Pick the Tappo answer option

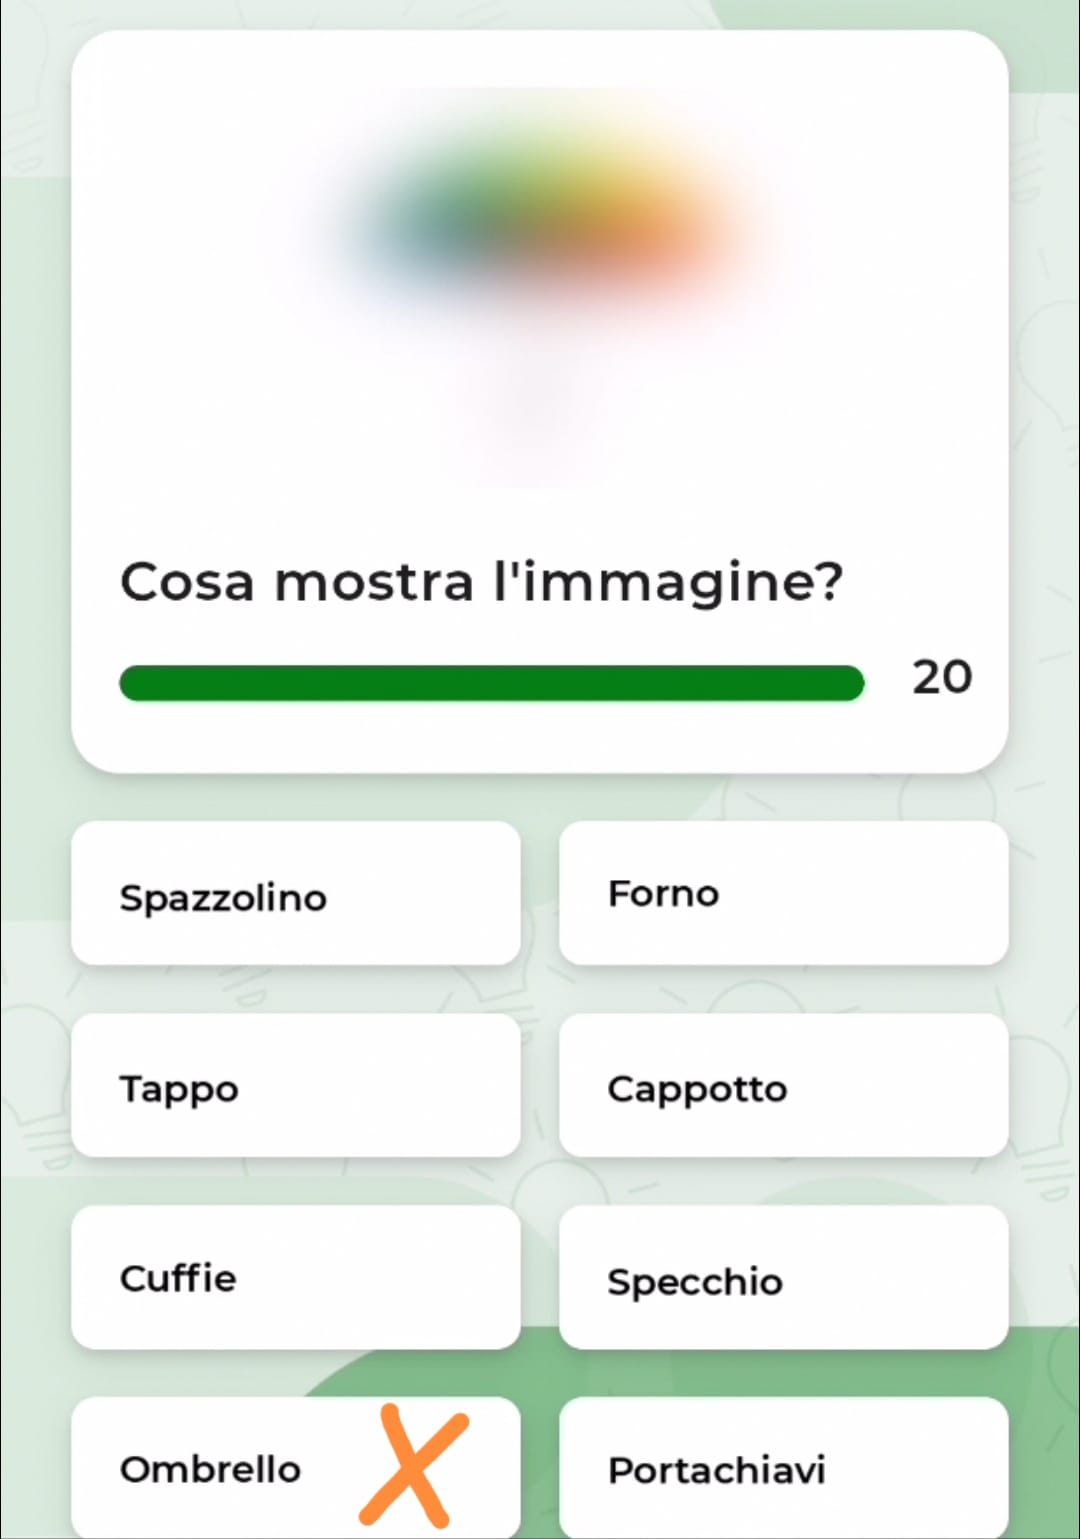click(x=295, y=1085)
